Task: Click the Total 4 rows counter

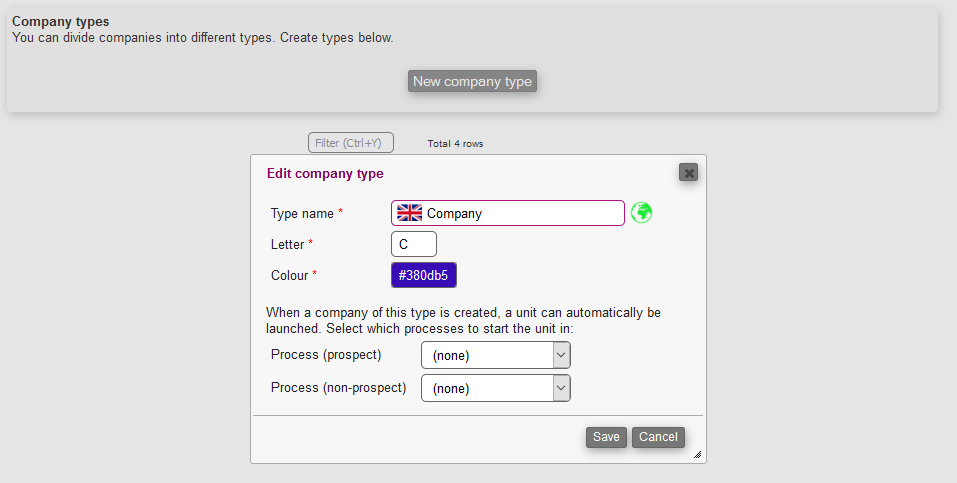Action: click(x=455, y=144)
